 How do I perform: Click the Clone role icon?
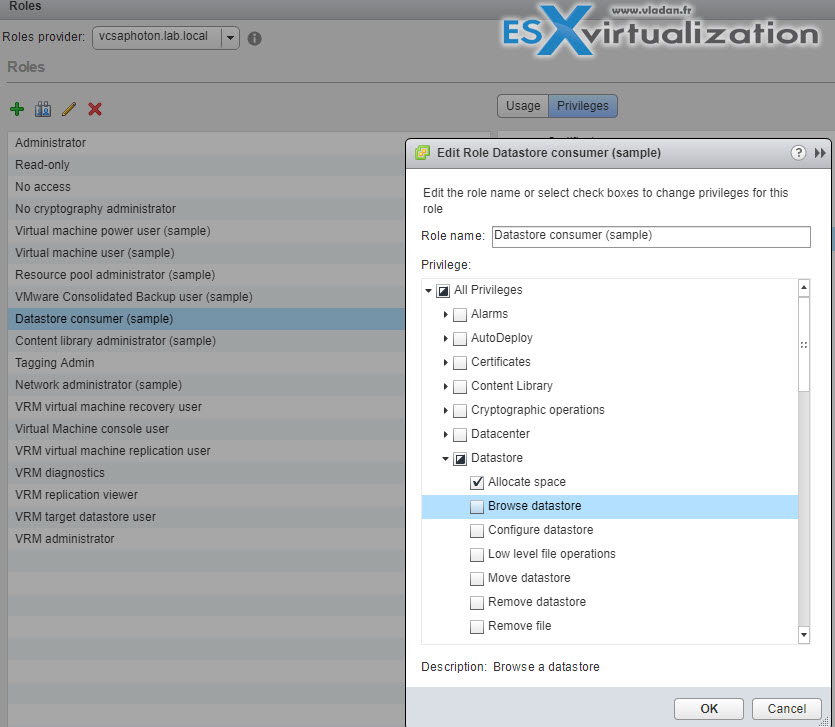(x=43, y=109)
